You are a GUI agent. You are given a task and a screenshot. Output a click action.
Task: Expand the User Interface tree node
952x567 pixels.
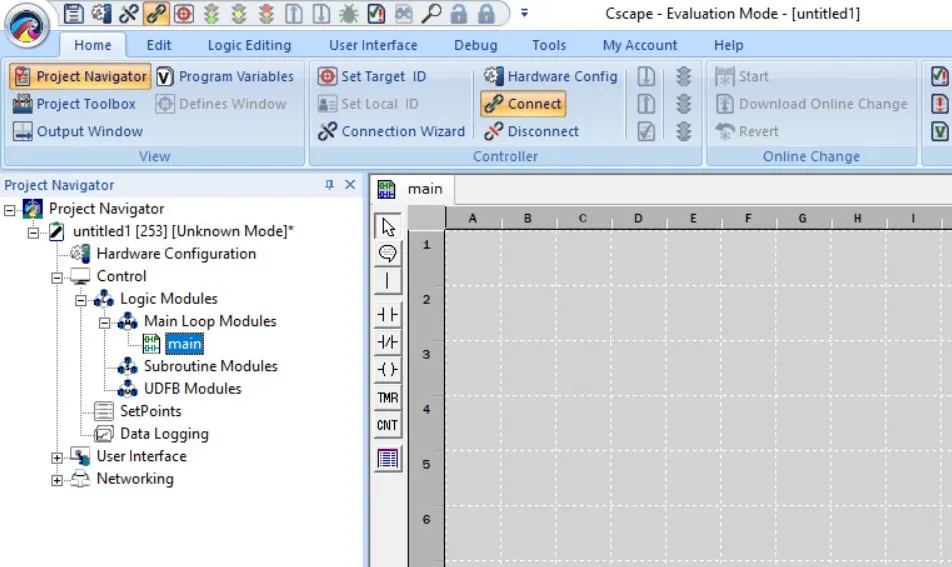click(58, 457)
